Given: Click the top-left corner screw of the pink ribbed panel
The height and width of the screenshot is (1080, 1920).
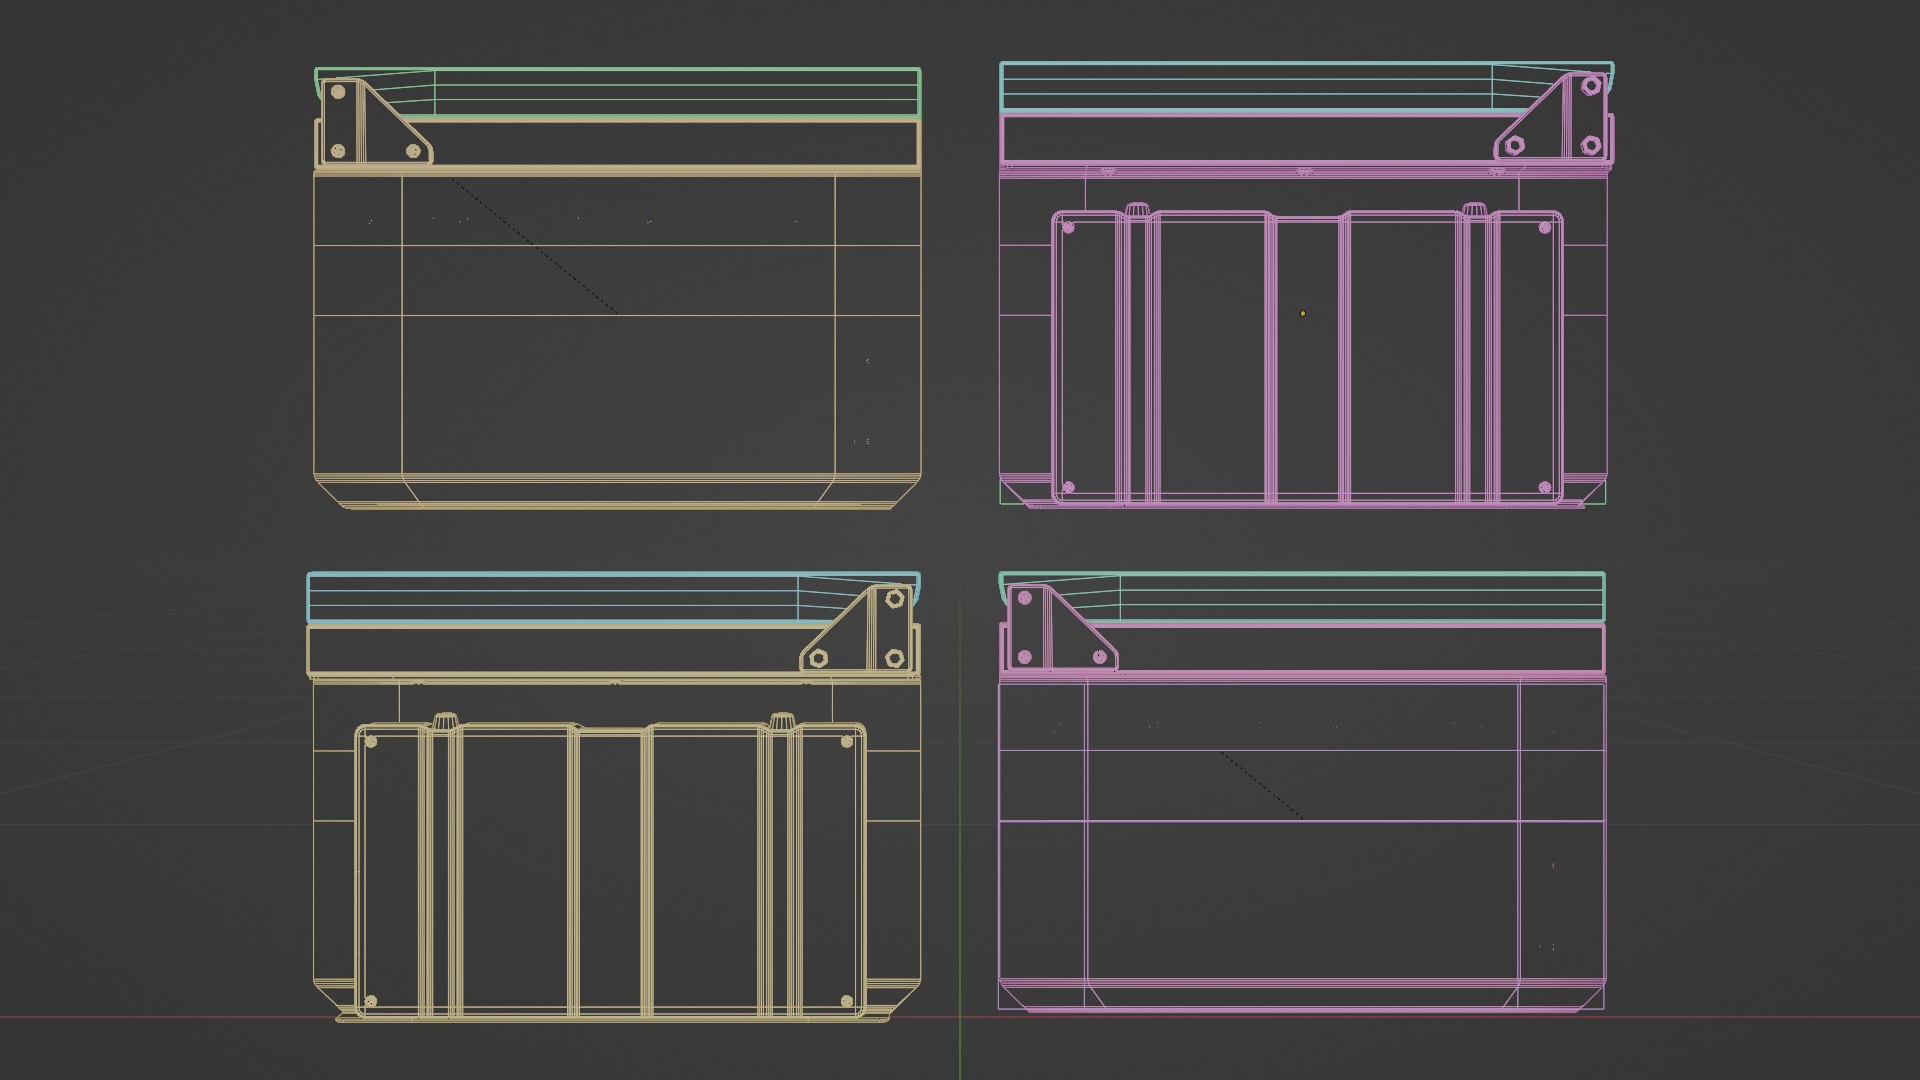Looking at the screenshot, I should point(1068,228).
